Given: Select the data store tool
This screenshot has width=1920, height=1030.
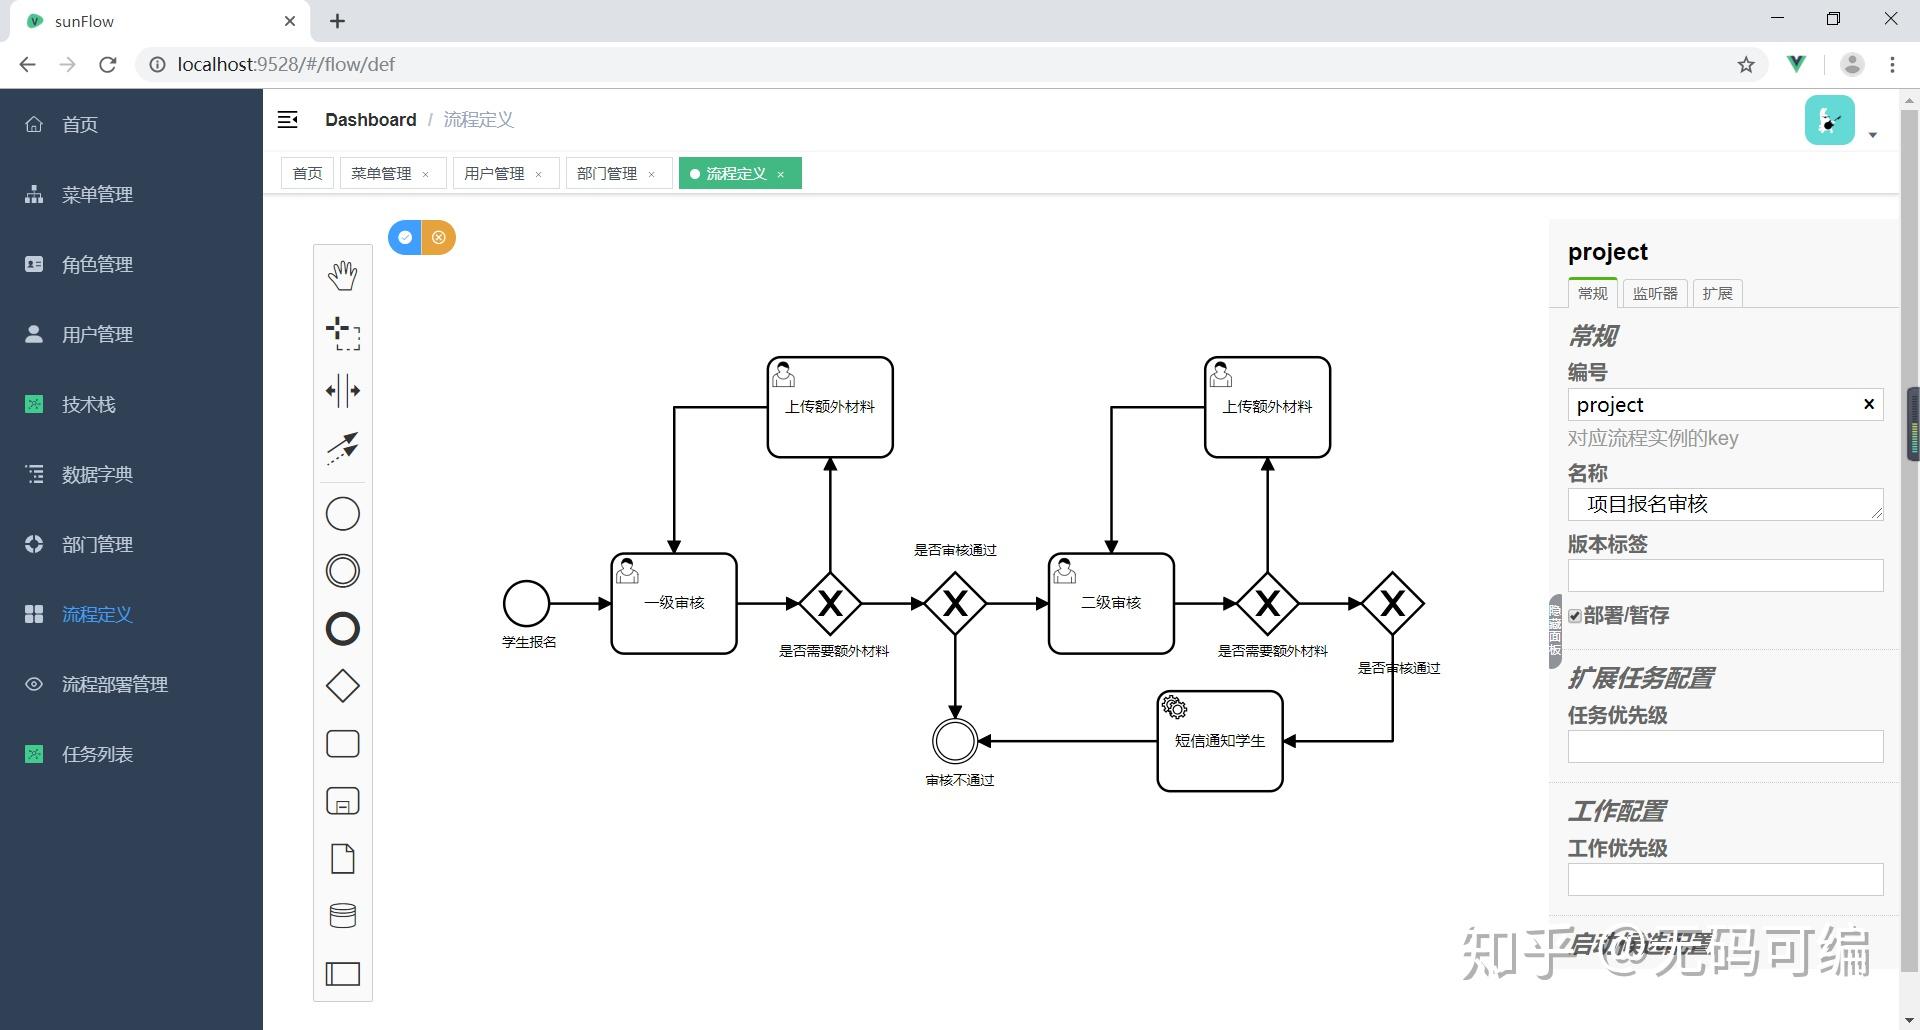Looking at the screenshot, I should coord(343,915).
